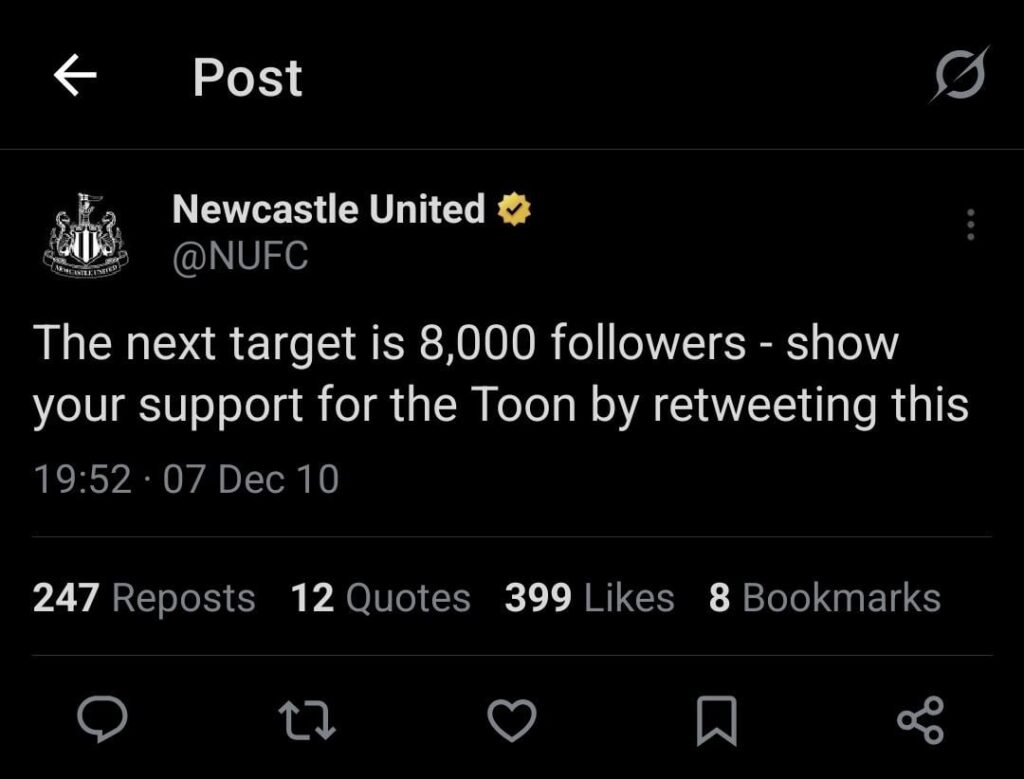View the 247 Reposts list
1024x779 pixels.
coord(143,597)
